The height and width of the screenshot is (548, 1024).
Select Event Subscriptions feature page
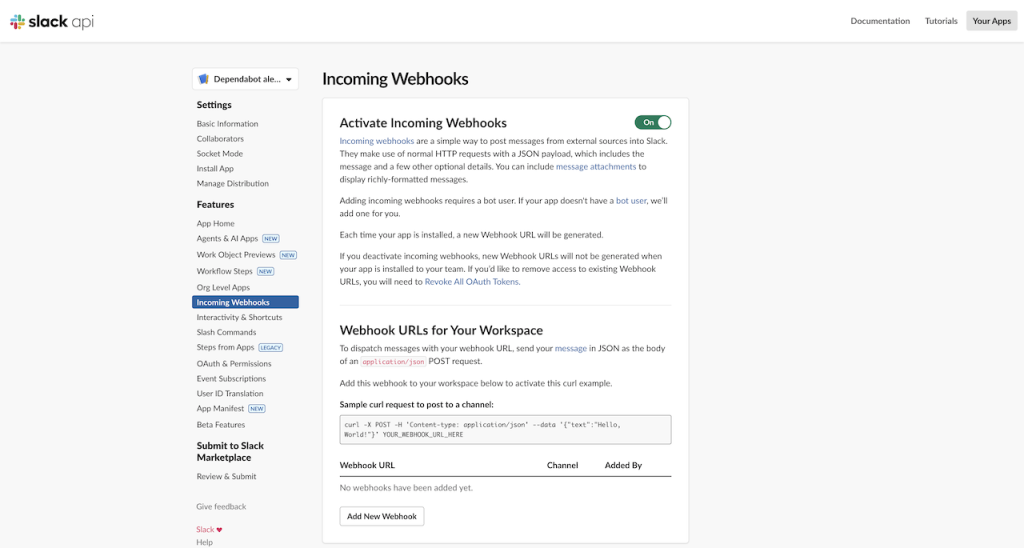click(231, 379)
